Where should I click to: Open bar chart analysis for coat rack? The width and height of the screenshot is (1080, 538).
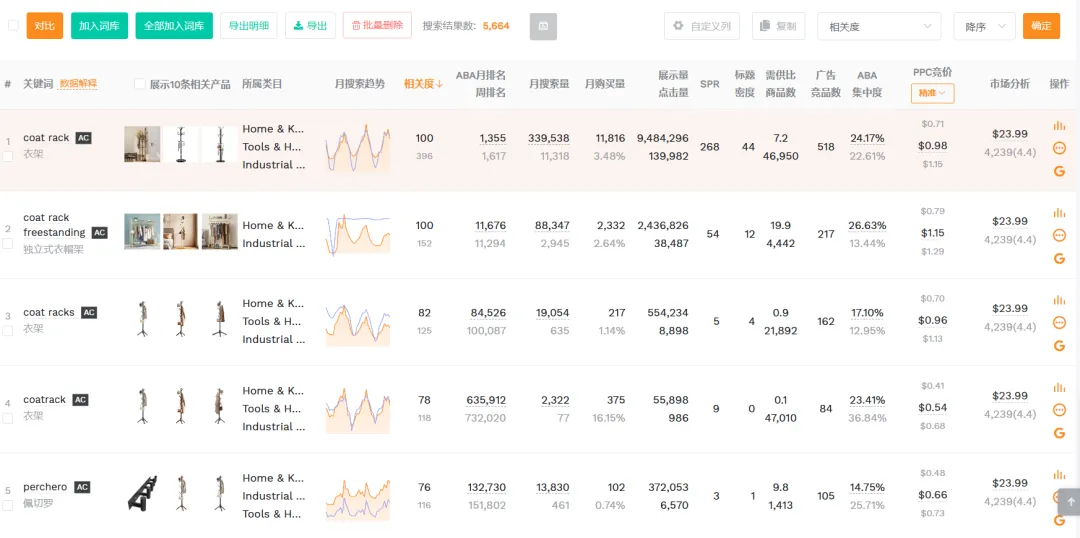pyautogui.click(x=1059, y=126)
